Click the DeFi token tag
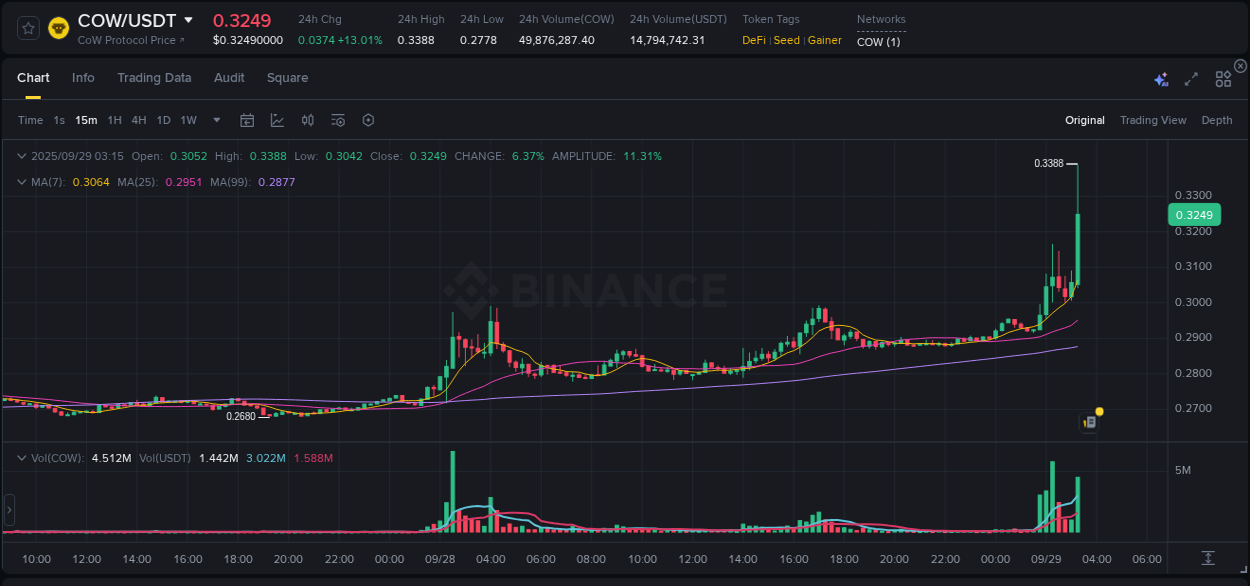Viewport: 1250px width, 586px height. point(753,40)
